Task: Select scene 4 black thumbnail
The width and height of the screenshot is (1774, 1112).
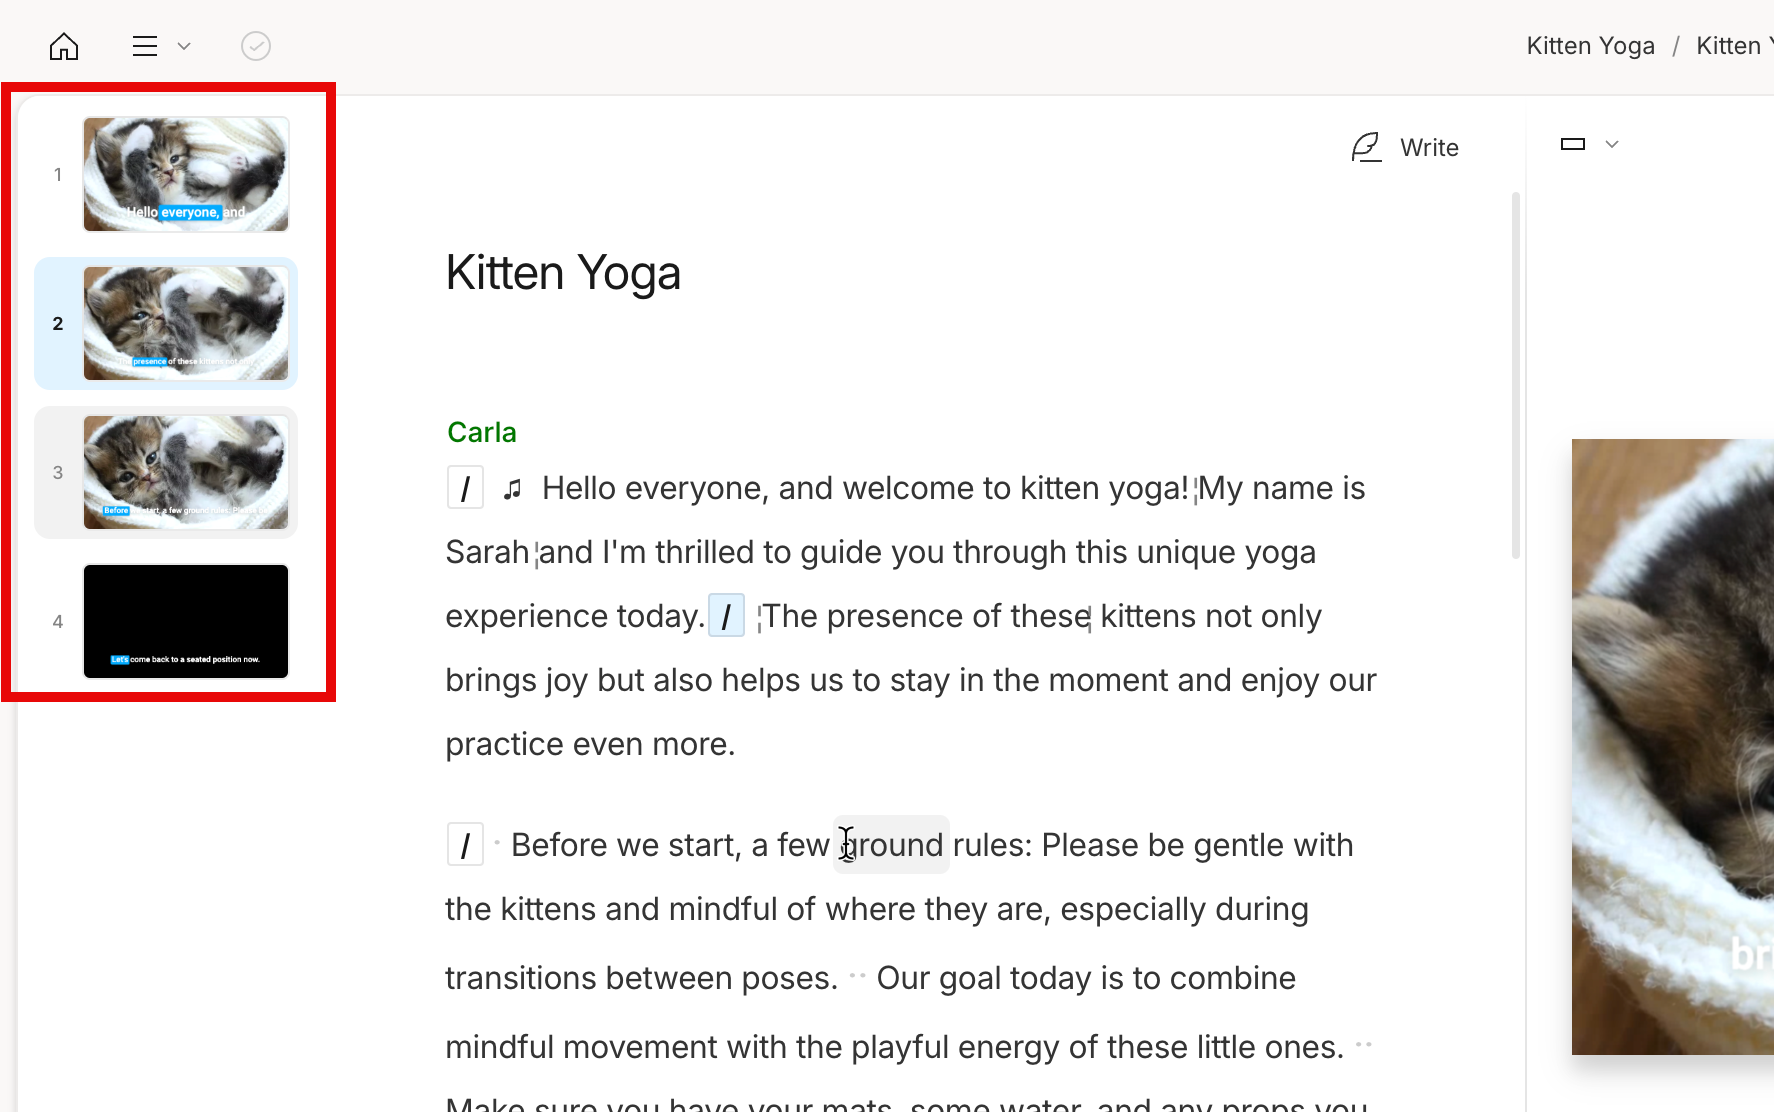Action: (x=186, y=621)
